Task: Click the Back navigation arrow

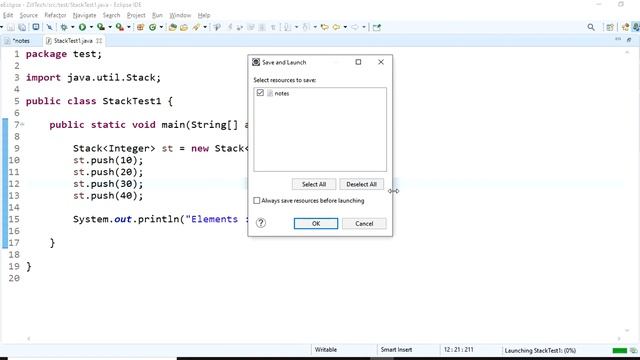Action: 336,27
